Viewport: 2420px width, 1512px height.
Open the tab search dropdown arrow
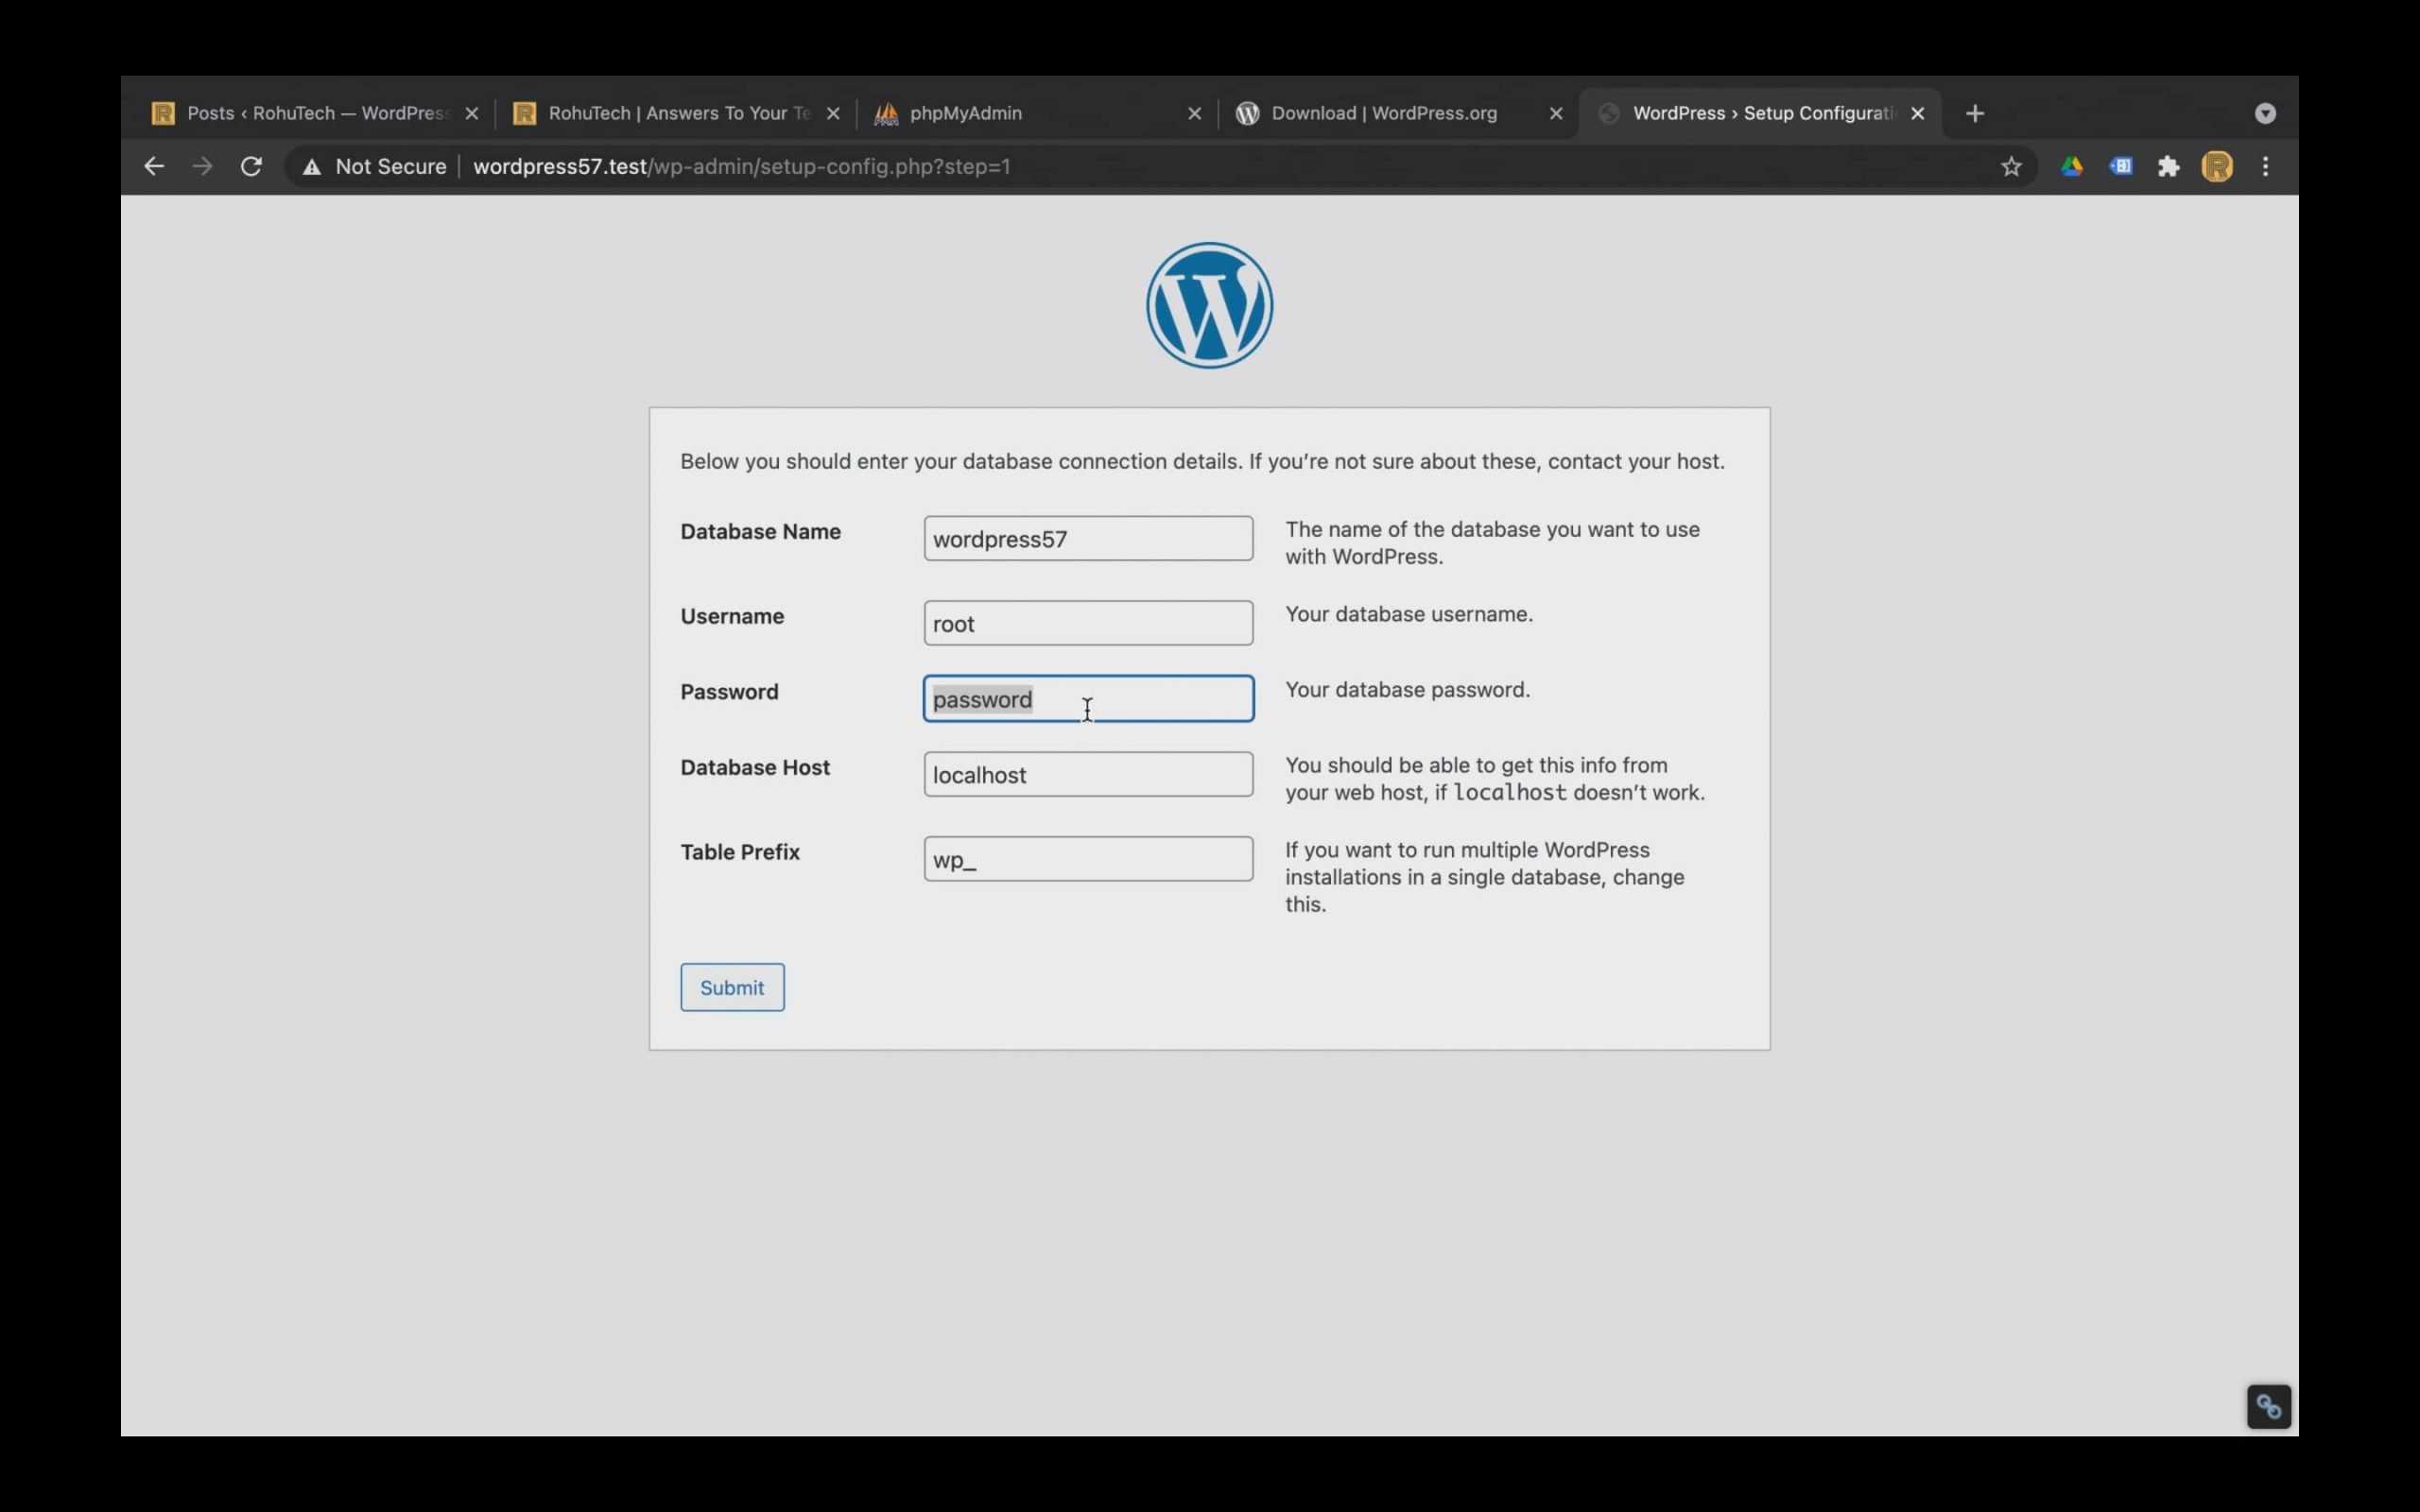click(x=2266, y=114)
